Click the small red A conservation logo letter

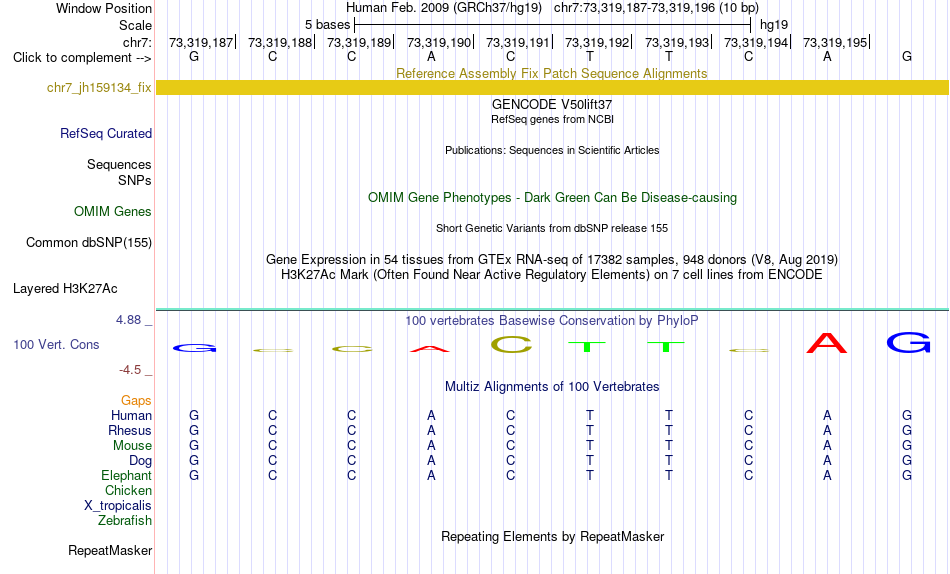point(430,349)
